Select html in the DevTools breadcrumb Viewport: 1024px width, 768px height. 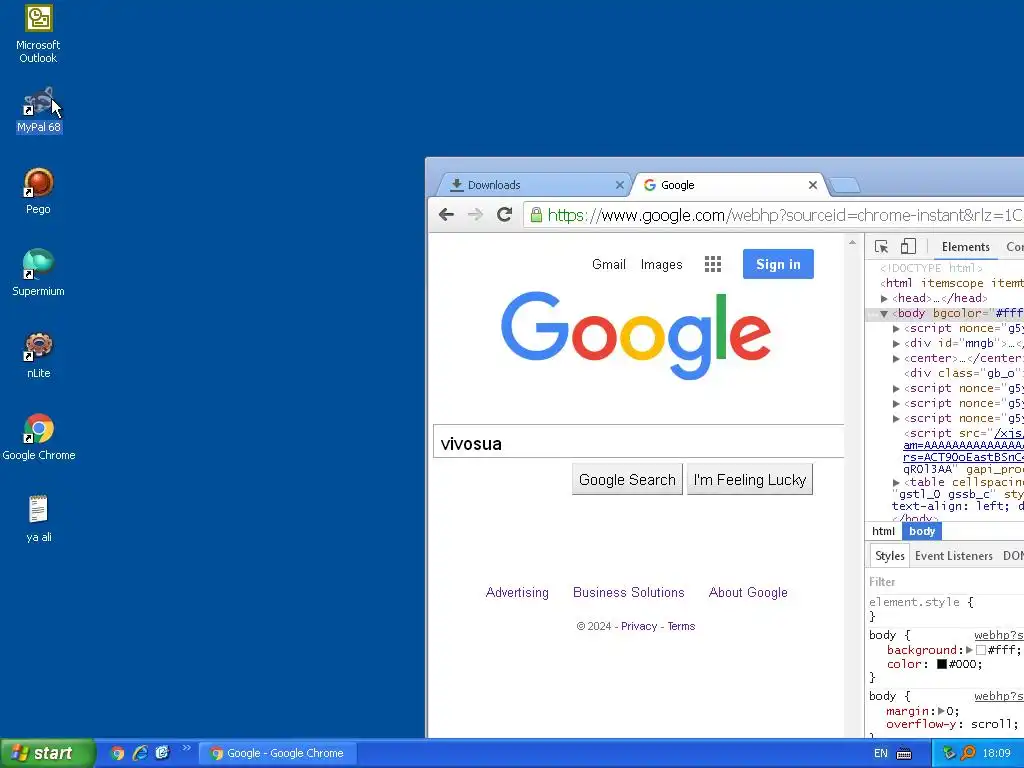point(883,532)
